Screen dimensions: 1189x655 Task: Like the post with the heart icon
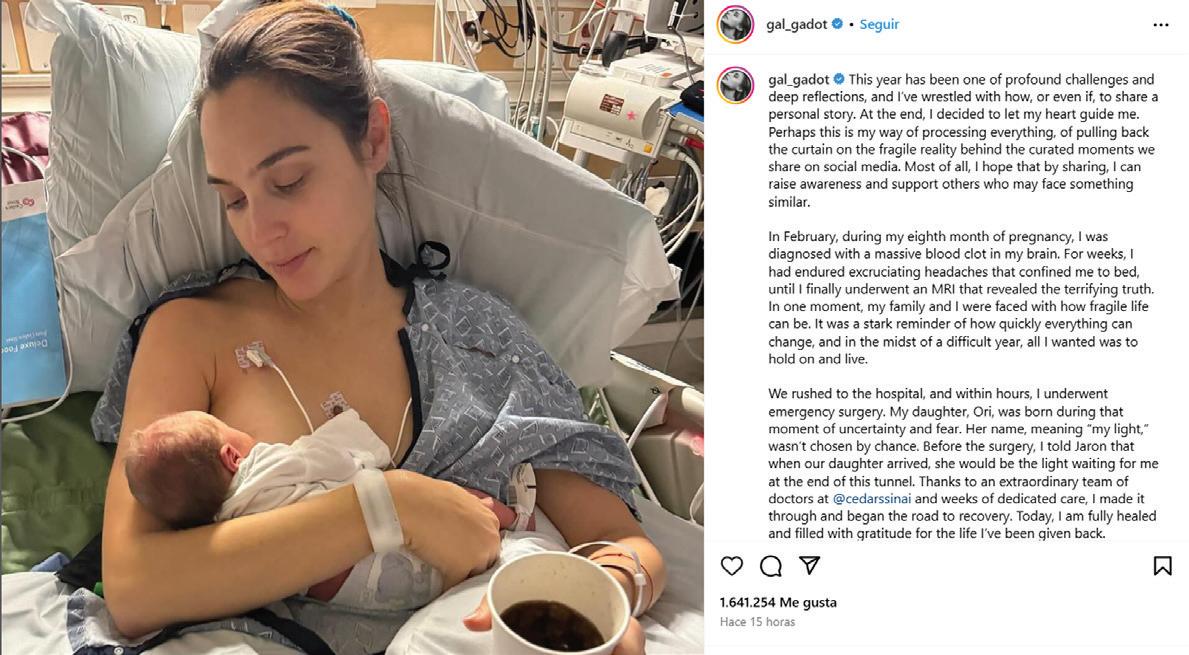pos(732,566)
